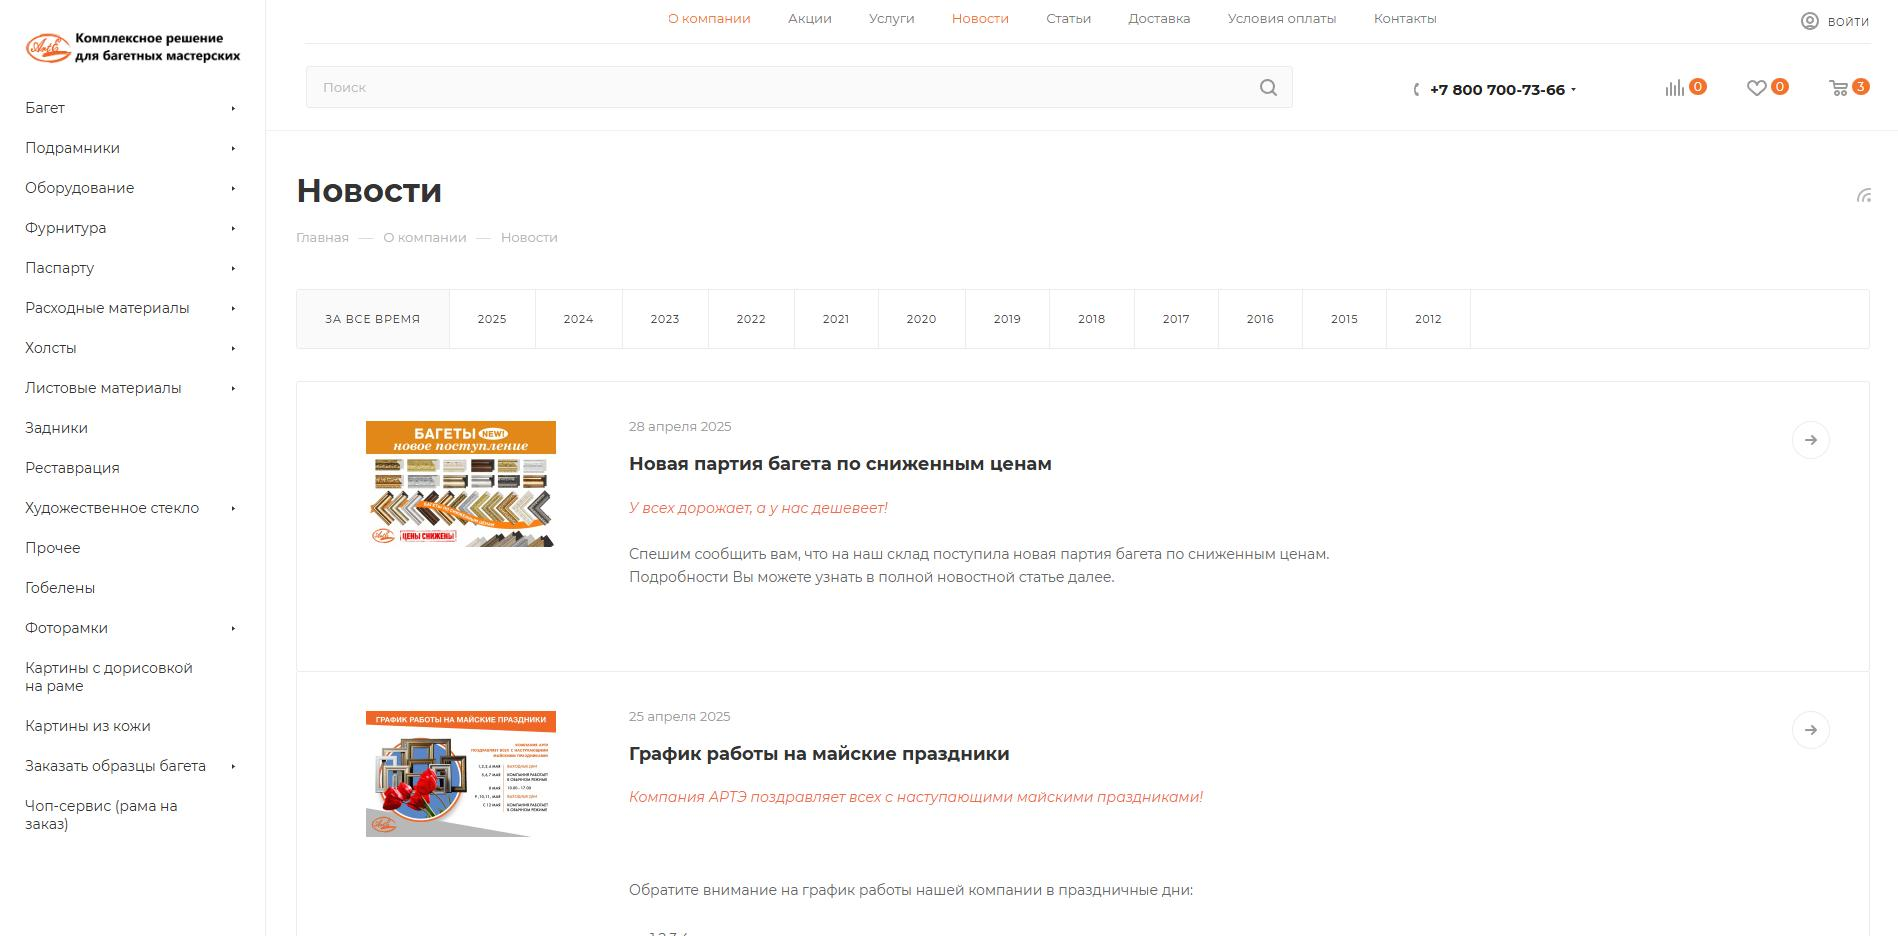Expand the Паспарту submenu arrow
Screen dimensions: 1898x936
tap(233, 268)
